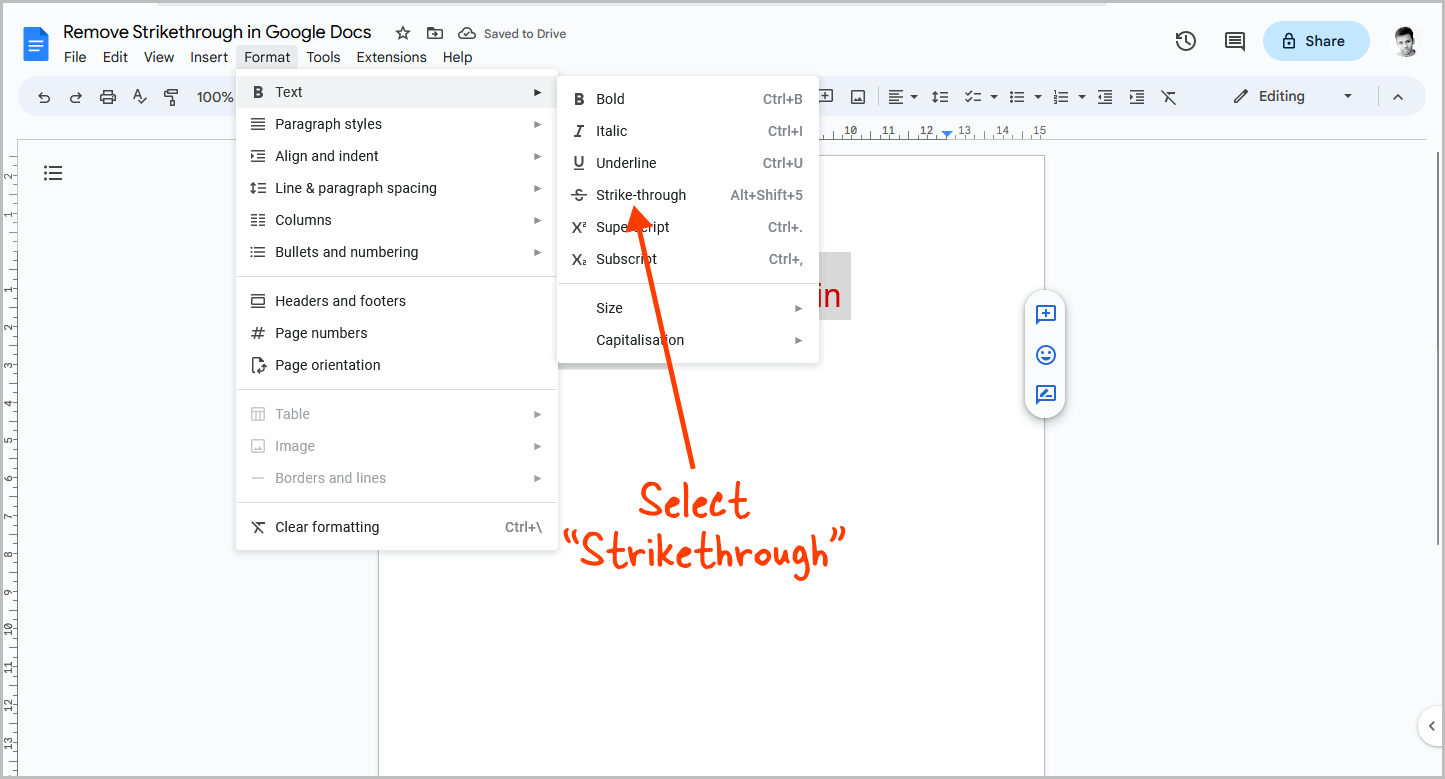Open version history clock icon

tap(1186, 41)
